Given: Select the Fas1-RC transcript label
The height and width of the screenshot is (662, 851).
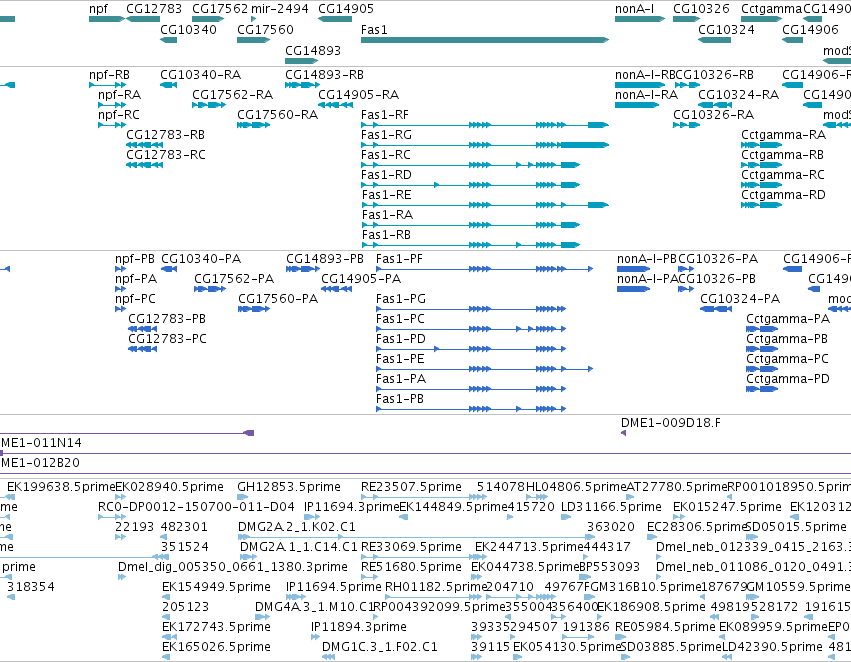Looking at the screenshot, I should tap(386, 155).
